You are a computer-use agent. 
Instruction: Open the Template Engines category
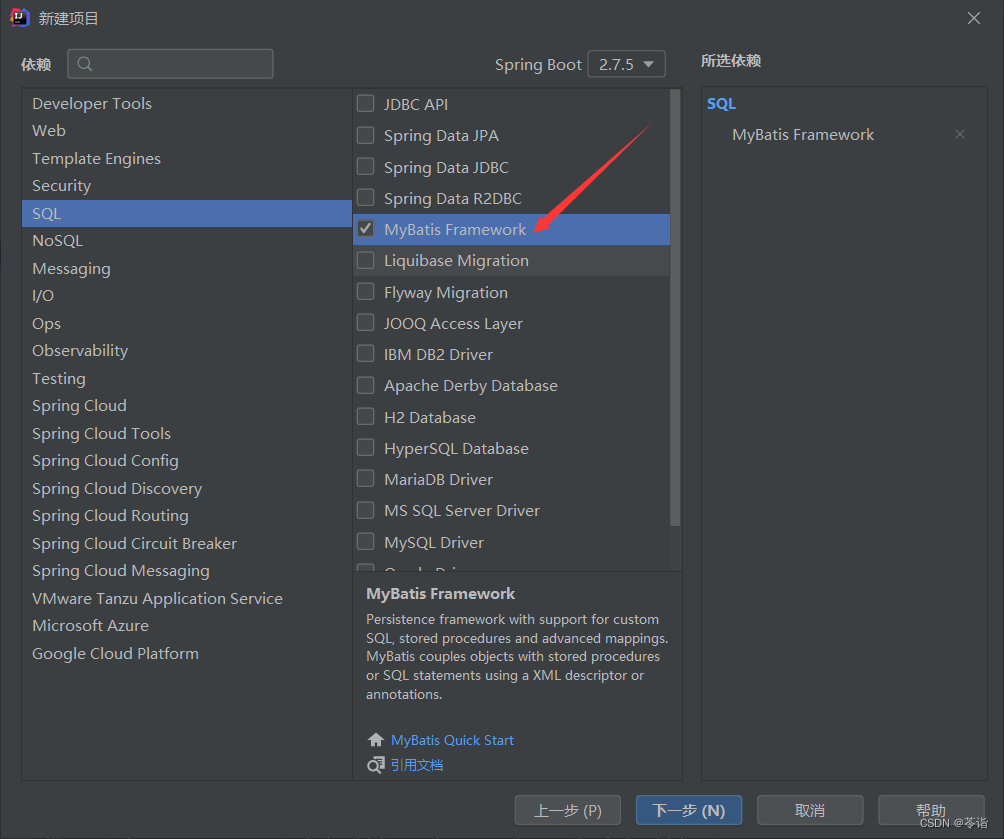click(186, 158)
